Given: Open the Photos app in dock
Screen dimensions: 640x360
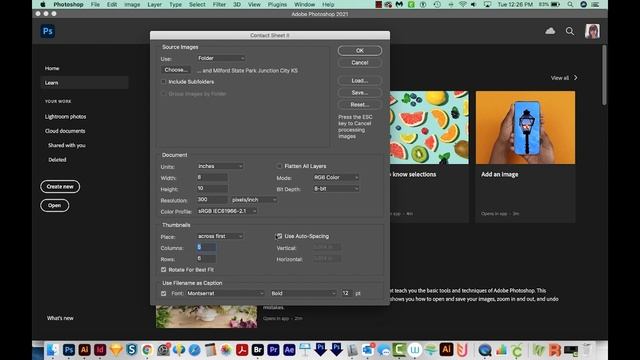Looking at the screenshot, I should [226, 350].
